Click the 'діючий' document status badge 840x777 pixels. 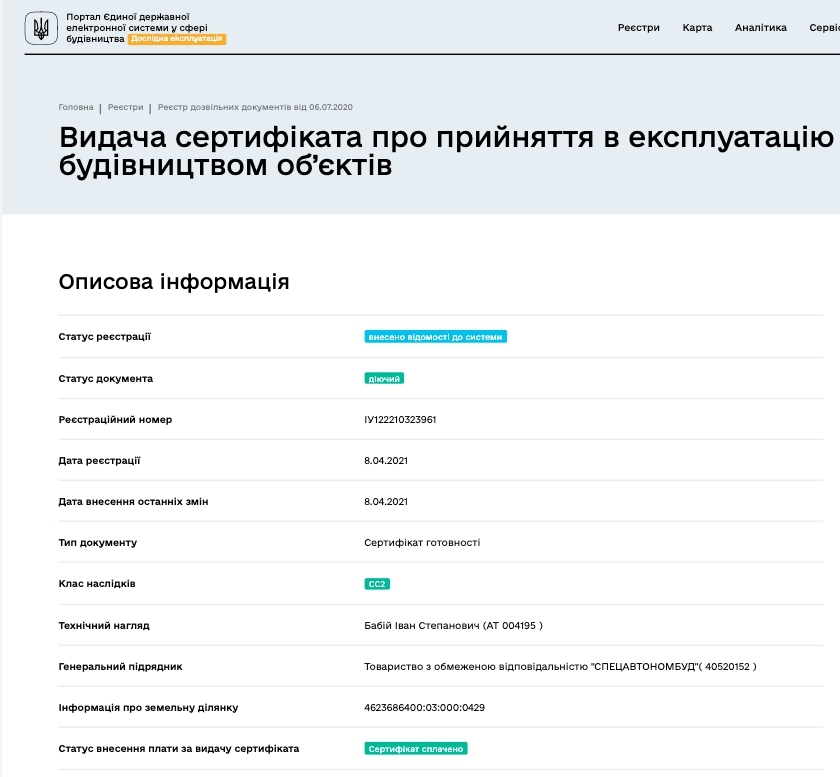384,378
